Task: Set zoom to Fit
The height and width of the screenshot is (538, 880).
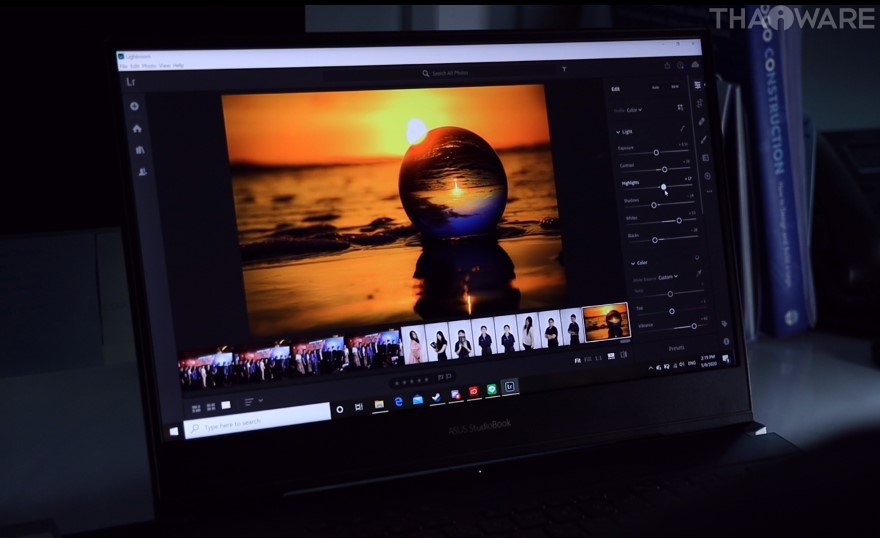Action: tap(578, 360)
